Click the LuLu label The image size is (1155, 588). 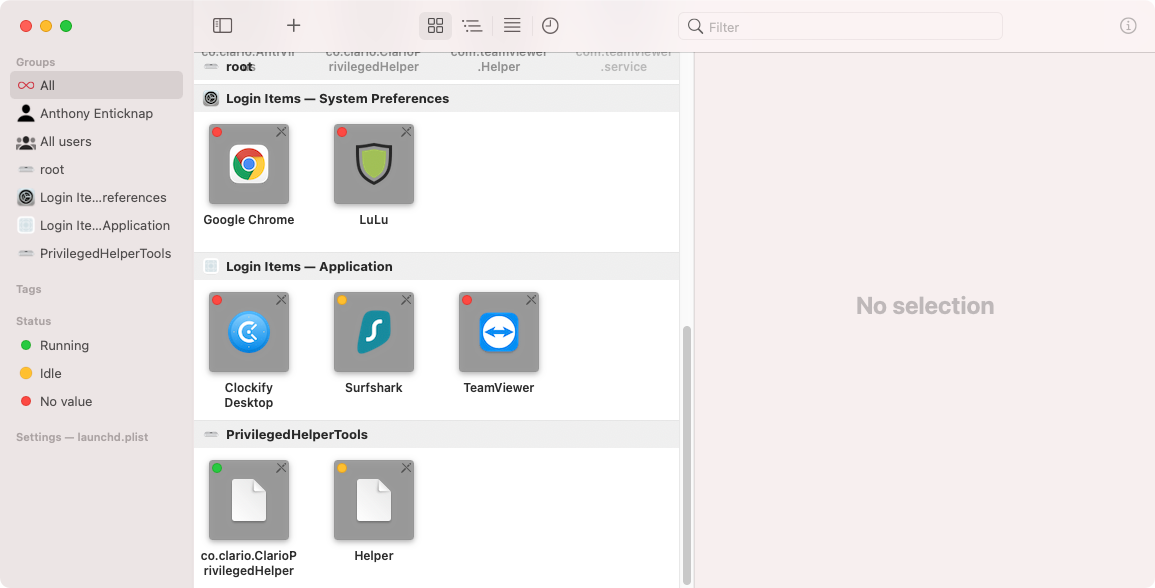click(373, 220)
